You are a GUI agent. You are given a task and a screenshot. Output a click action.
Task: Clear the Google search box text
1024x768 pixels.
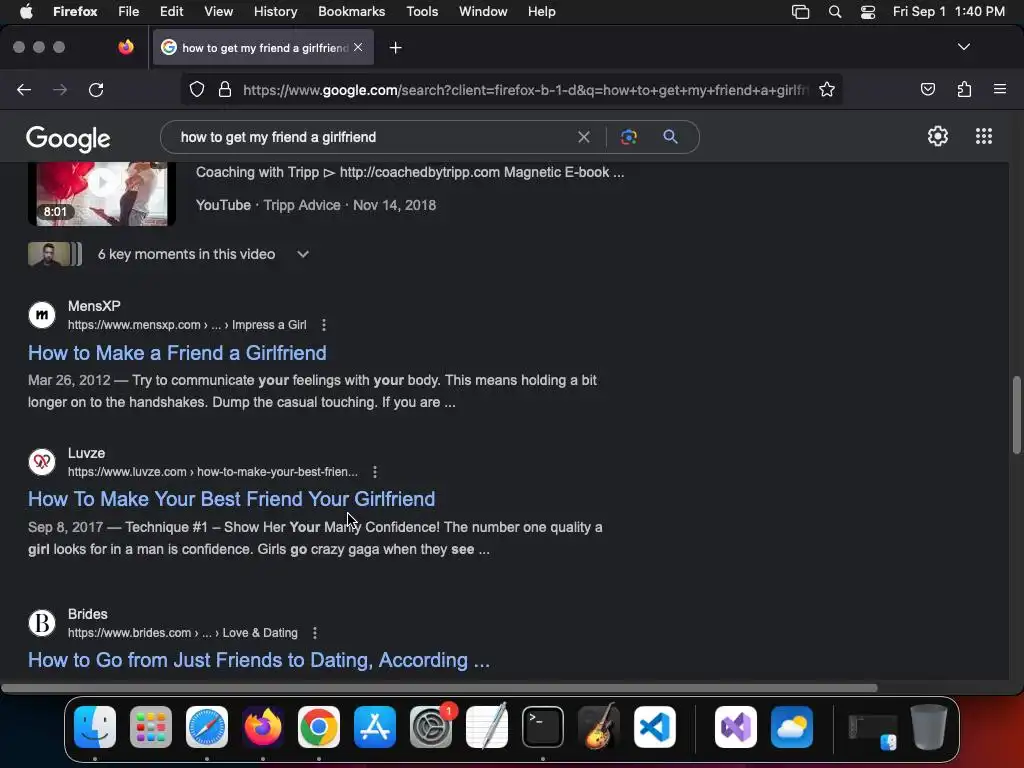(584, 137)
